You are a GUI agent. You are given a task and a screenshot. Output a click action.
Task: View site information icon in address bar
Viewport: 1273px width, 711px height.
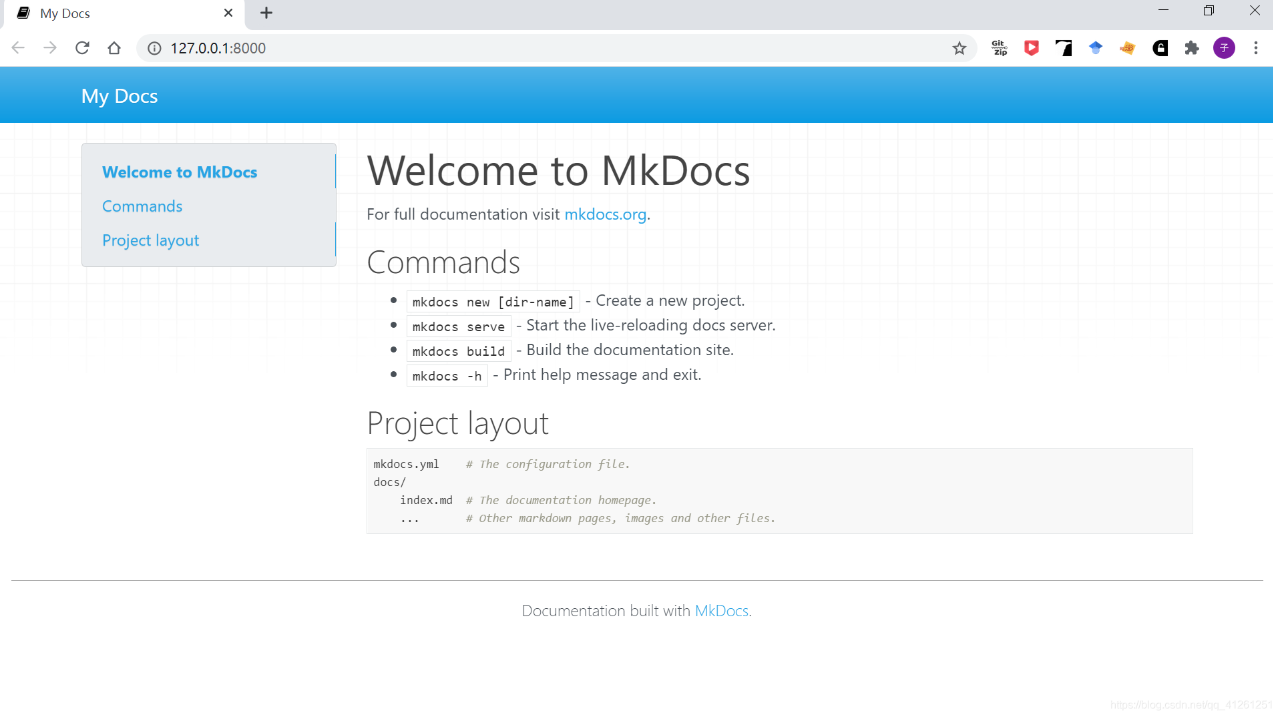(x=154, y=48)
